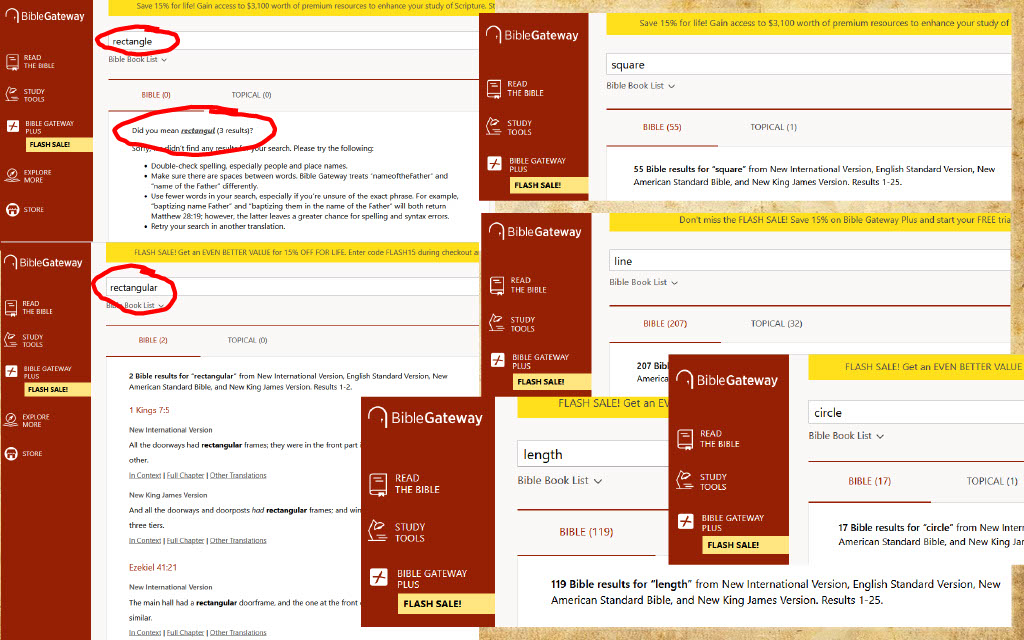The height and width of the screenshot is (640, 1024).
Task: Open the Ezekiel 41:21 verse link
Action: click(154, 567)
